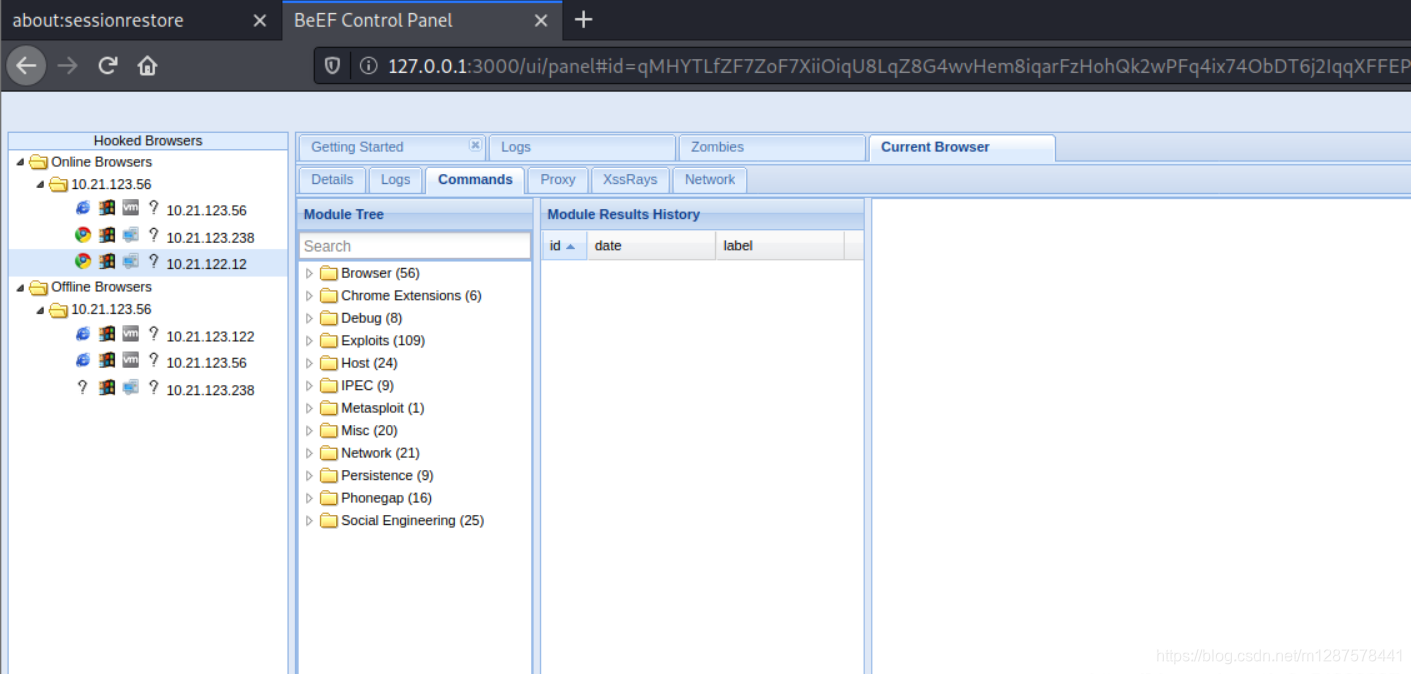Click the Metasploit (1) folder icon

pyautogui.click(x=329, y=408)
